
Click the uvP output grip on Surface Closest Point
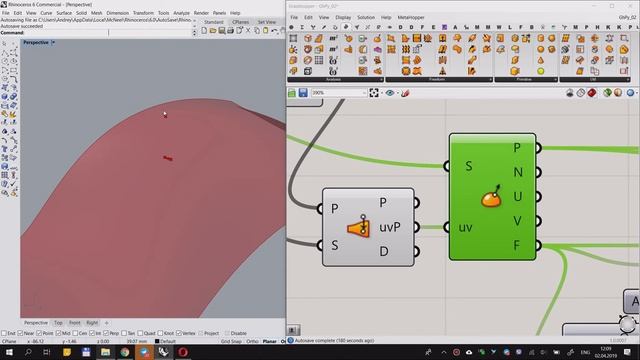(x=416, y=227)
